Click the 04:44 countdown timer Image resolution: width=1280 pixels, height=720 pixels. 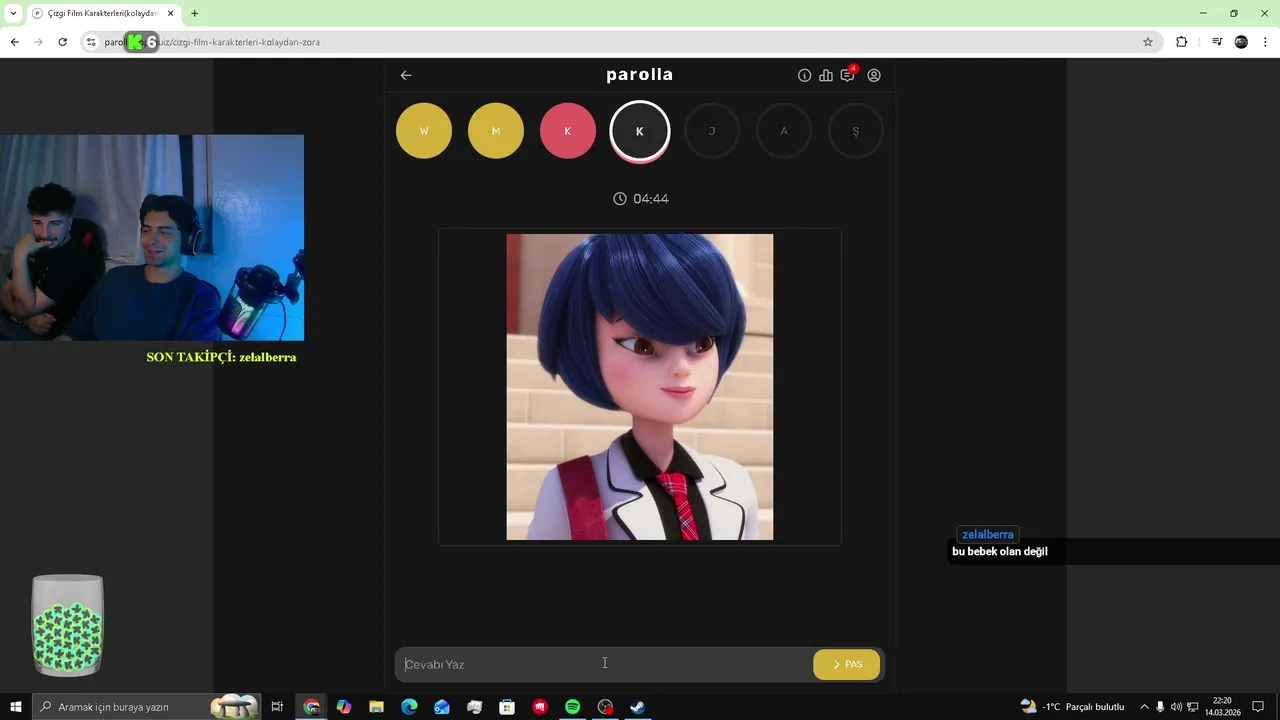[641, 199]
